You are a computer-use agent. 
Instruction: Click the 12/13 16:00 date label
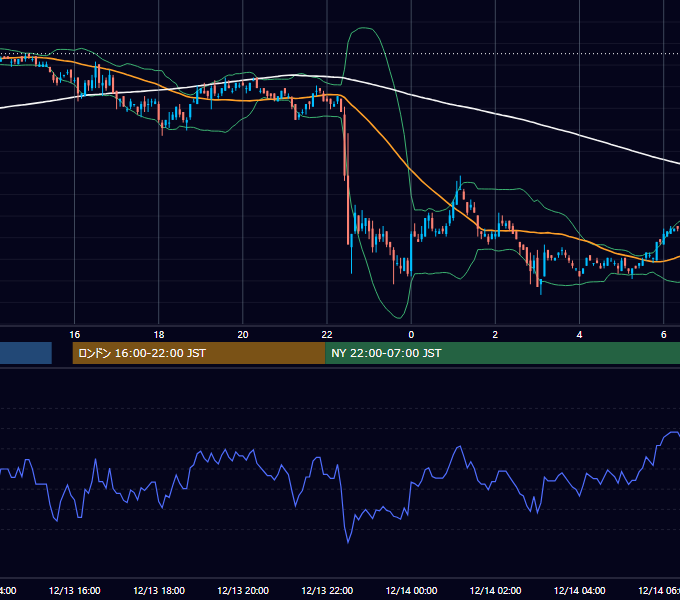click(75, 590)
